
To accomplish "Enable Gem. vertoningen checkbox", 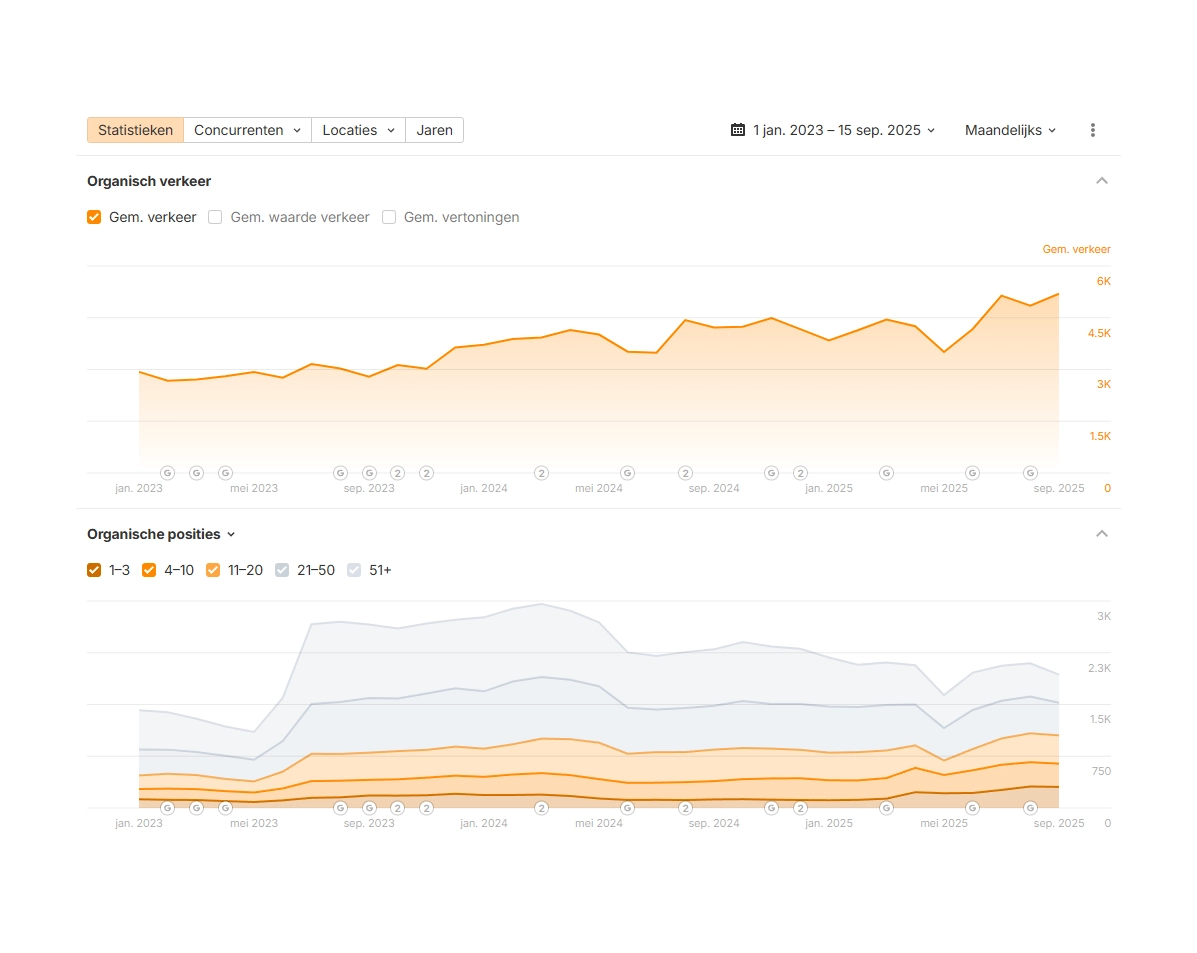I will point(389,217).
